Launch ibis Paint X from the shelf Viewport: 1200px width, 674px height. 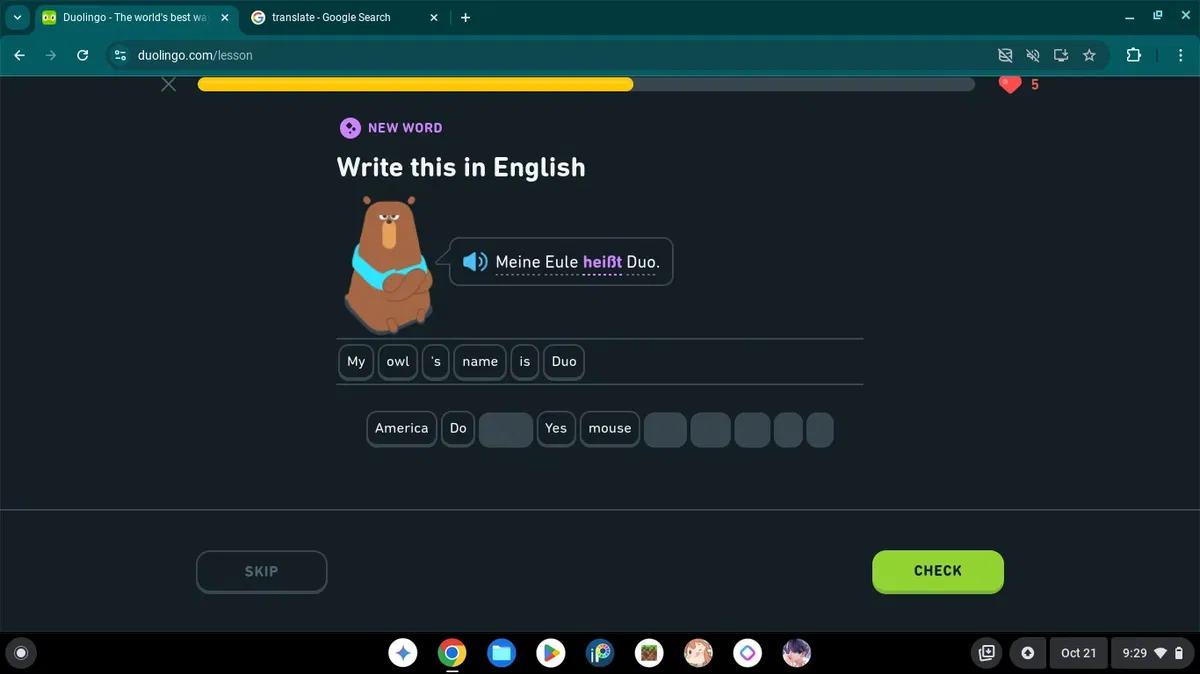[x=600, y=653]
